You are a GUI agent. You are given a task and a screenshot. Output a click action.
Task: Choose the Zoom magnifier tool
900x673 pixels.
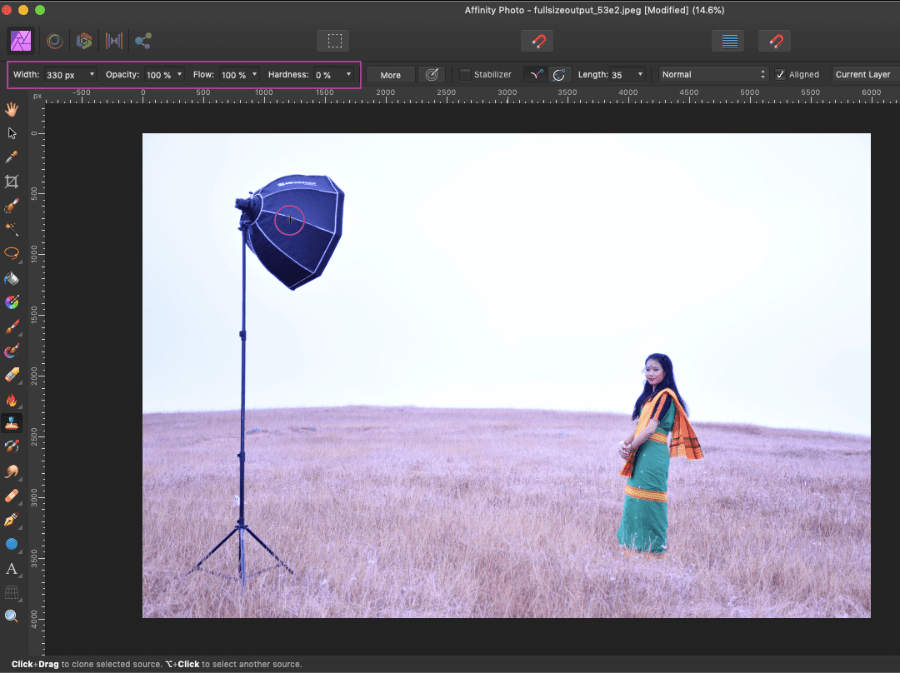tap(12, 616)
